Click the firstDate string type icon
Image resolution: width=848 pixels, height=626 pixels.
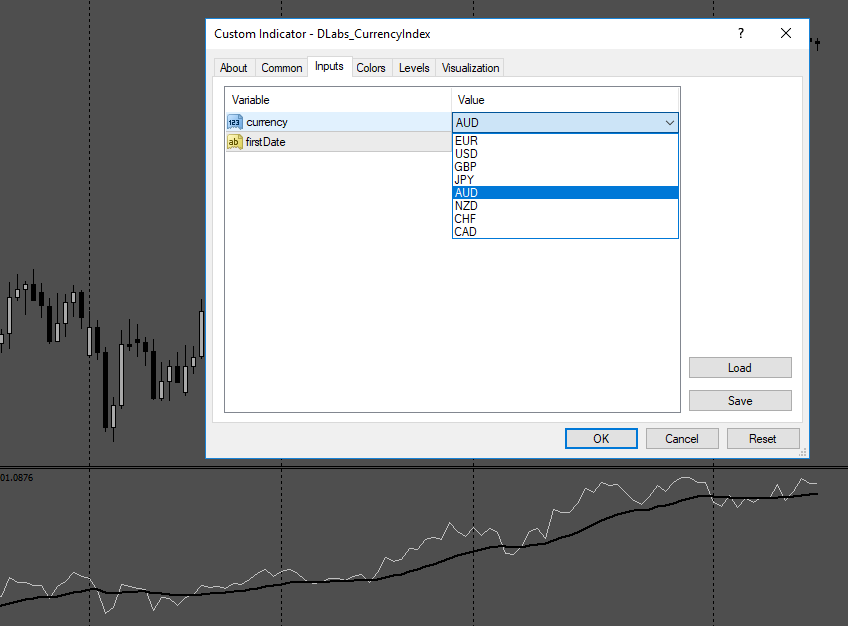(x=235, y=142)
